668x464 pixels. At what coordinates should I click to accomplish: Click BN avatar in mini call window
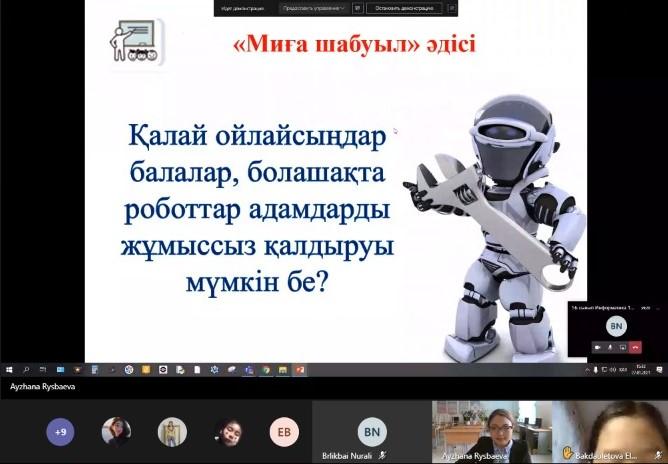tap(616, 326)
